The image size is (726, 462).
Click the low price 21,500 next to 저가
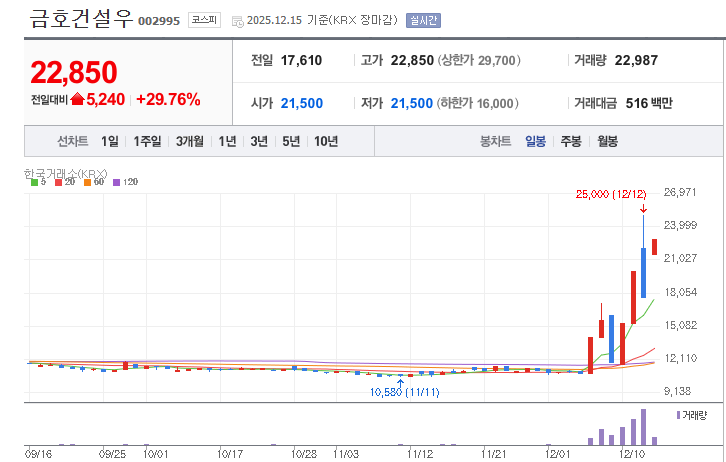coord(412,103)
